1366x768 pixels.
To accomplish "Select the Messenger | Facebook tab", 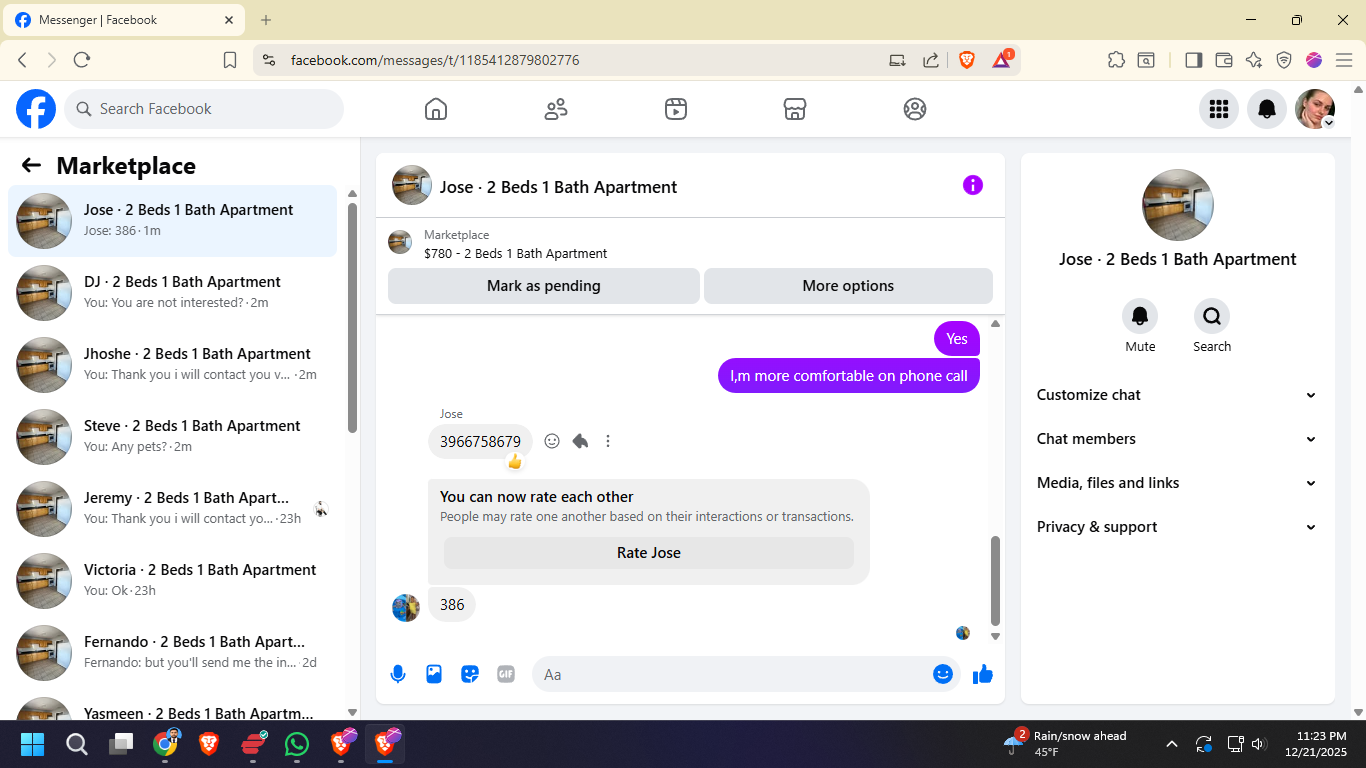I will (x=124, y=20).
